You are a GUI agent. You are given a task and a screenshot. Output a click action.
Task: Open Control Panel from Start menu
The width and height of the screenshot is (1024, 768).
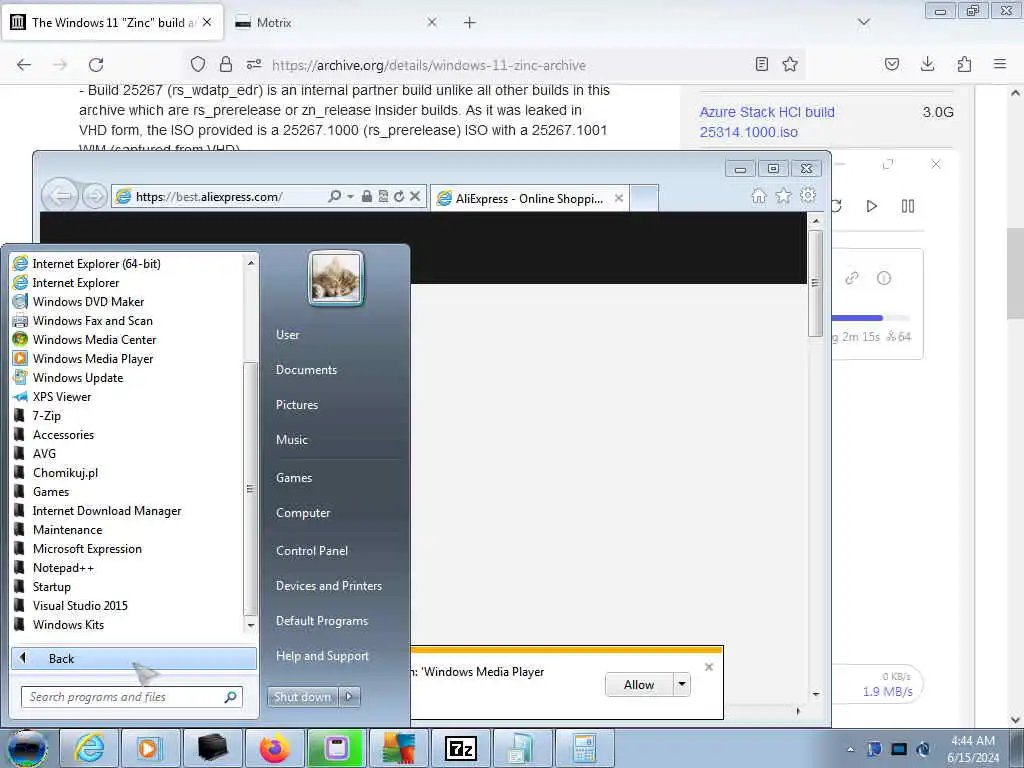tap(312, 551)
